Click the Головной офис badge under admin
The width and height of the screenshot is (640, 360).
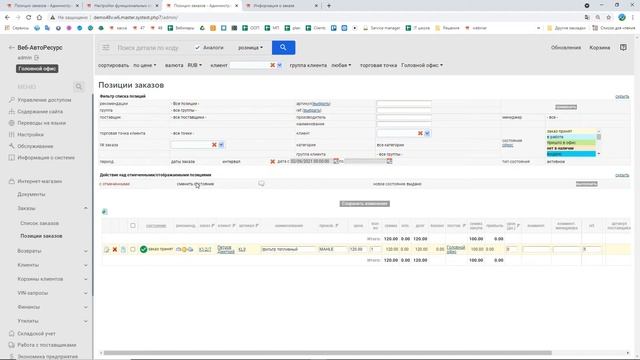pyautogui.click(x=37, y=69)
